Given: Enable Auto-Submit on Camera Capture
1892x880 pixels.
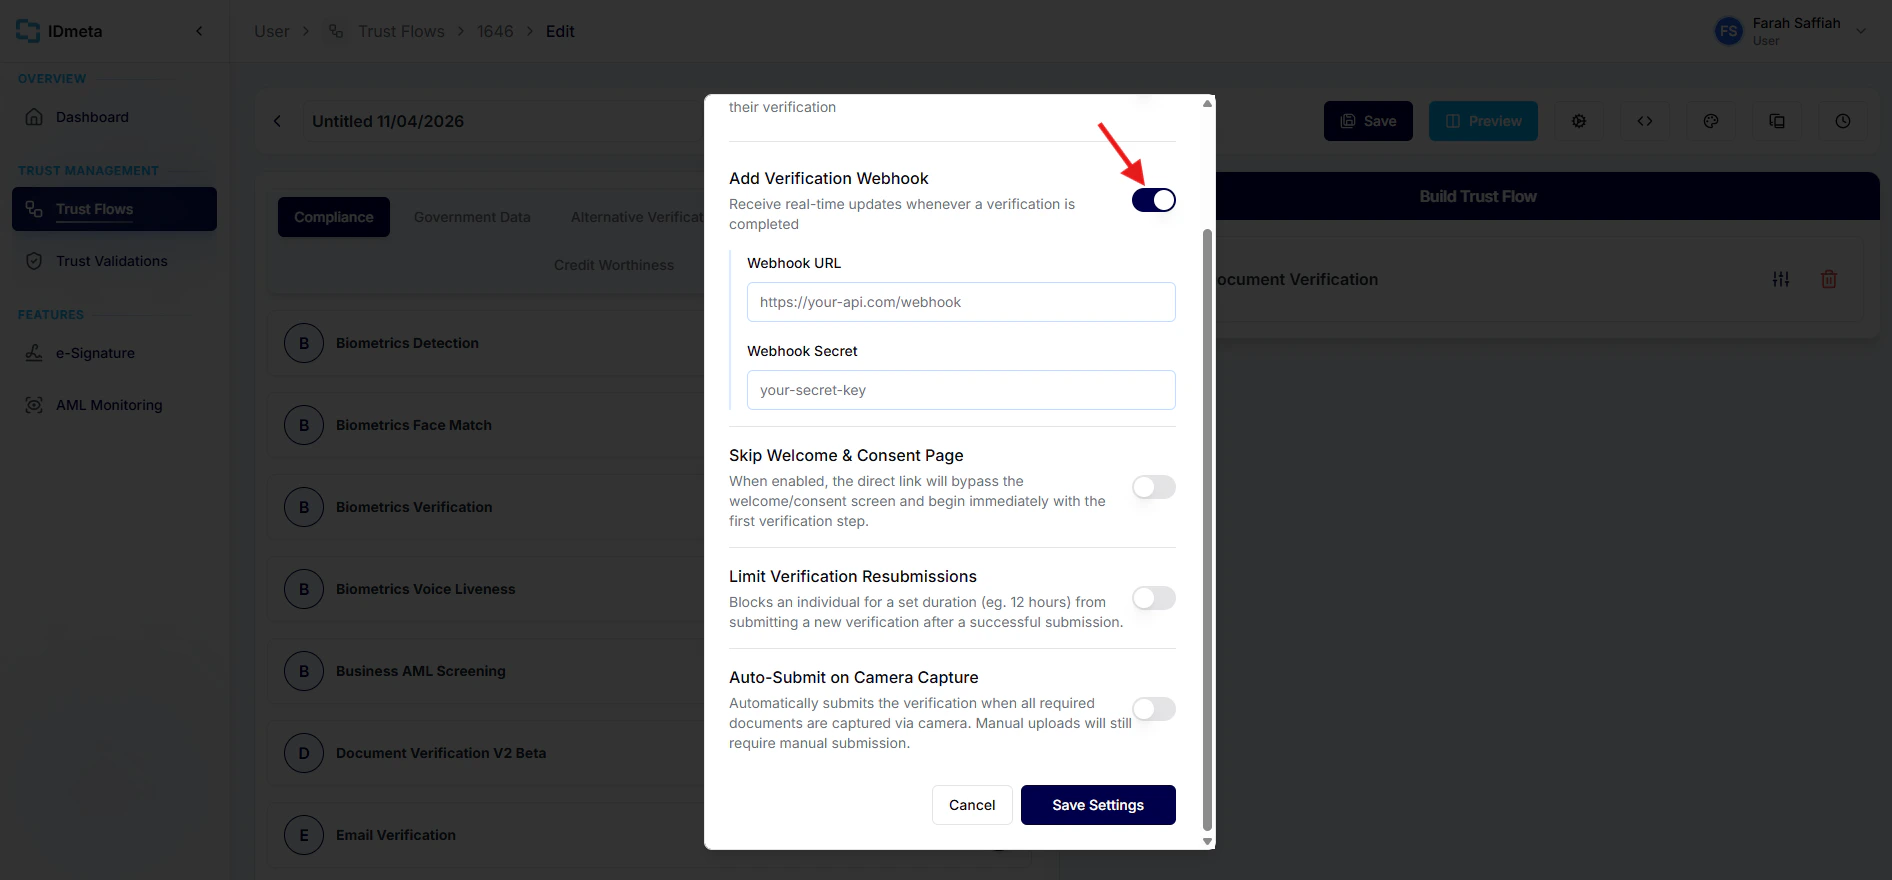Looking at the screenshot, I should click(1153, 709).
